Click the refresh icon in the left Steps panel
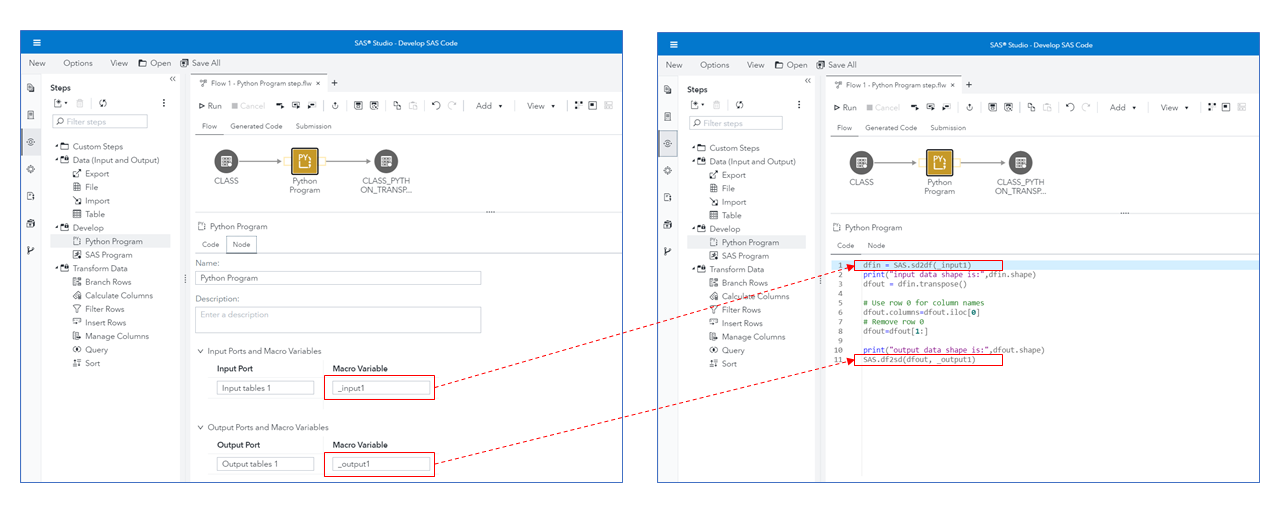Screen dimensions: 1276x510 tap(103, 103)
